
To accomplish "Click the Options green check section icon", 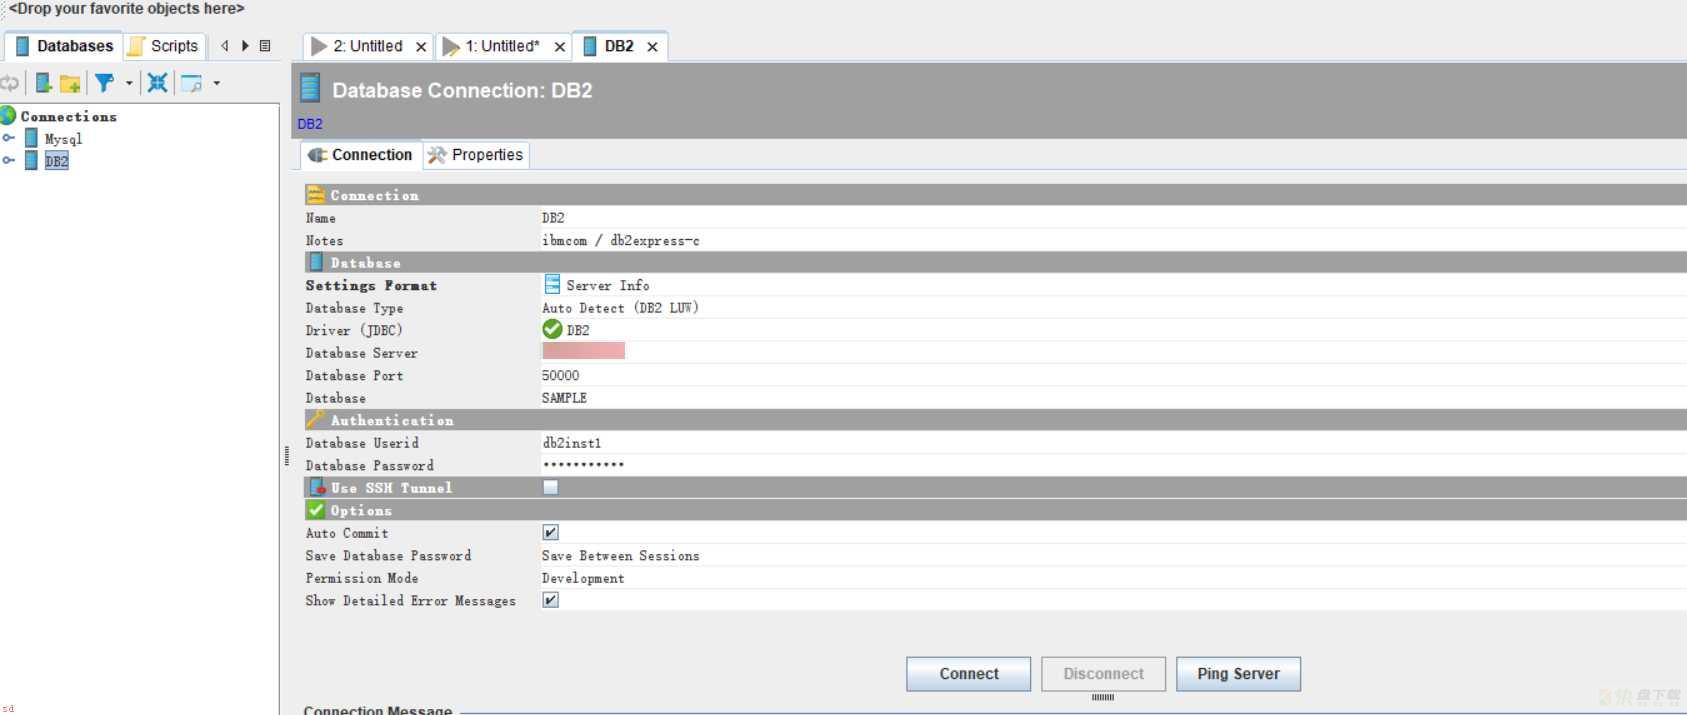I will (x=316, y=510).
